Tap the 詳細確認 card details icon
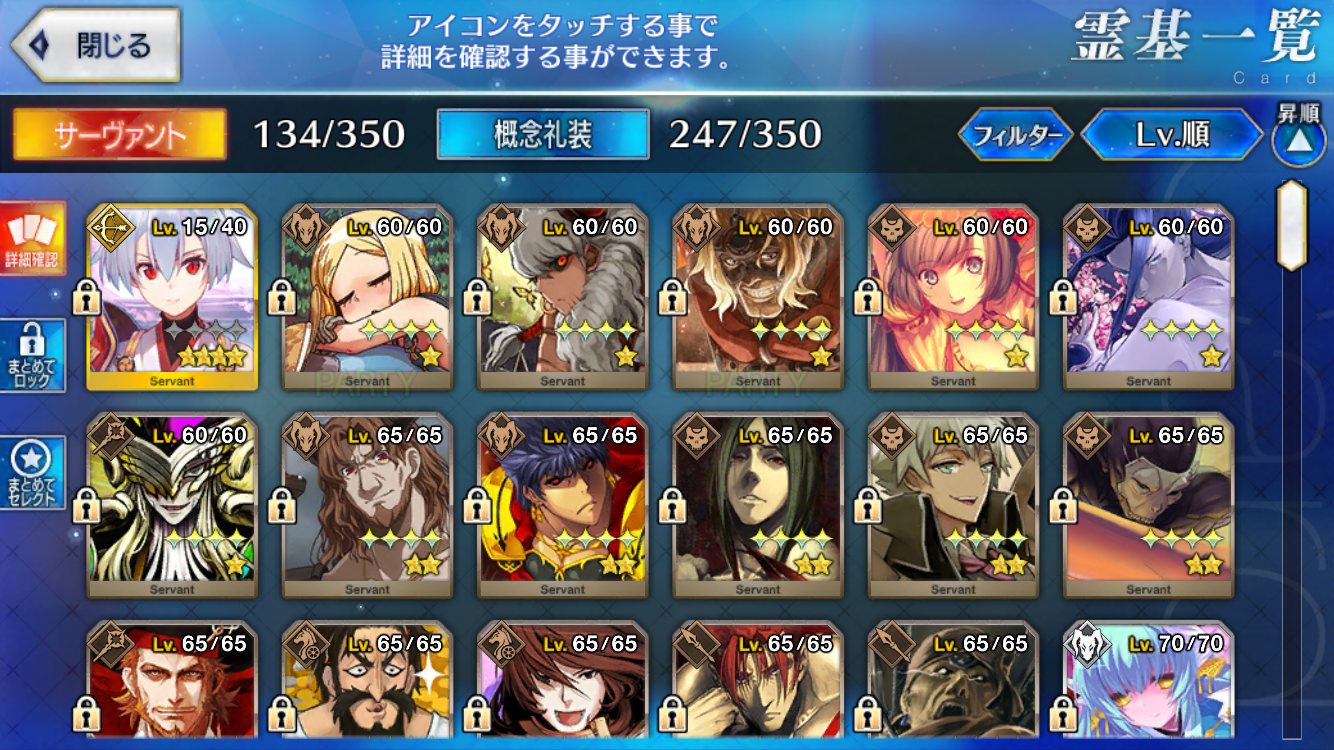Screen dimensions: 1334x750 pos(33,238)
